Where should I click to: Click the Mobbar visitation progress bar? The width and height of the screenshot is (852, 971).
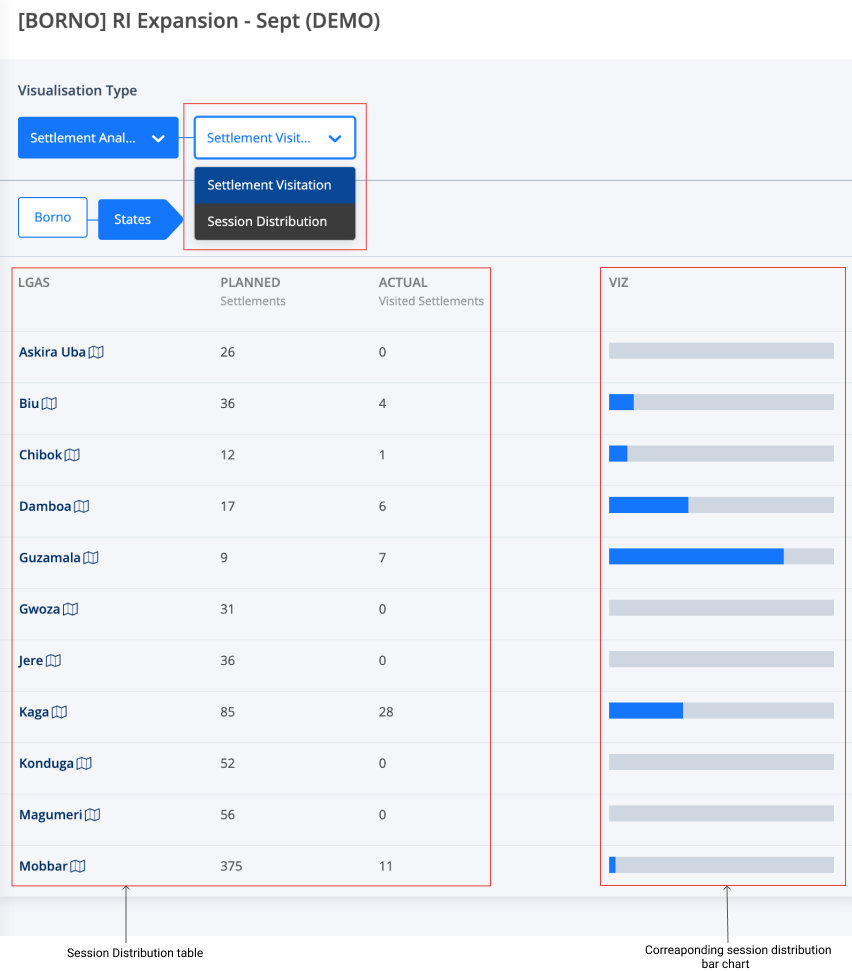tap(721, 865)
